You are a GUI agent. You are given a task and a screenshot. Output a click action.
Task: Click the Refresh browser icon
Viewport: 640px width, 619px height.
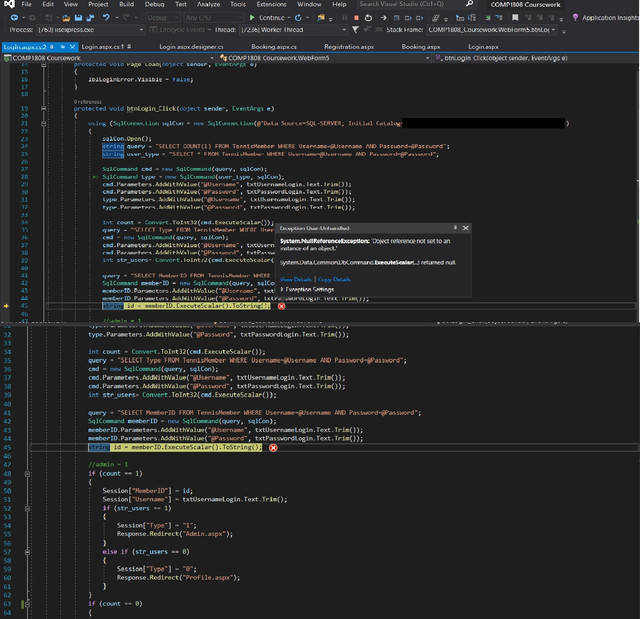point(298,18)
